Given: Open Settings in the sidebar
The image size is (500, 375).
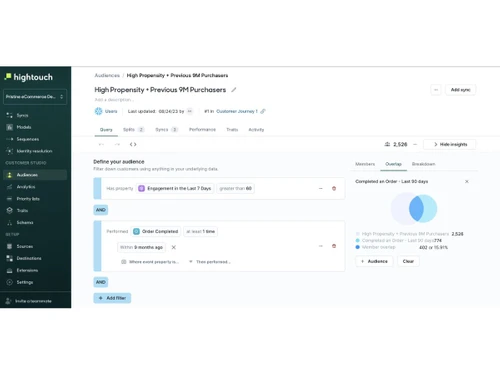Looking at the screenshot, I should (x=25, y=282).
